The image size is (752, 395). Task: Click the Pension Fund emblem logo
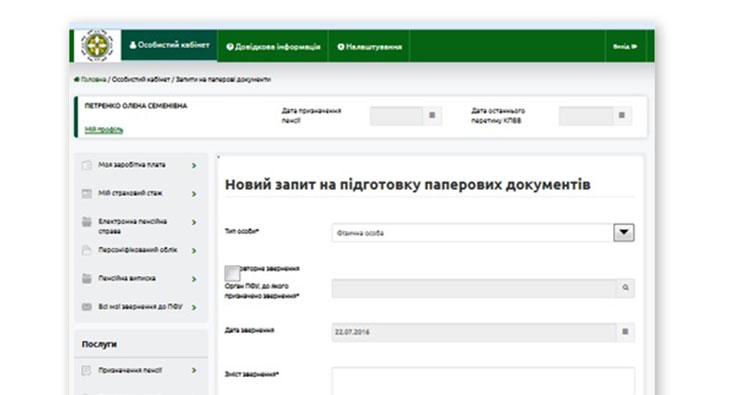pyautogui.click(x=97, y=46)
